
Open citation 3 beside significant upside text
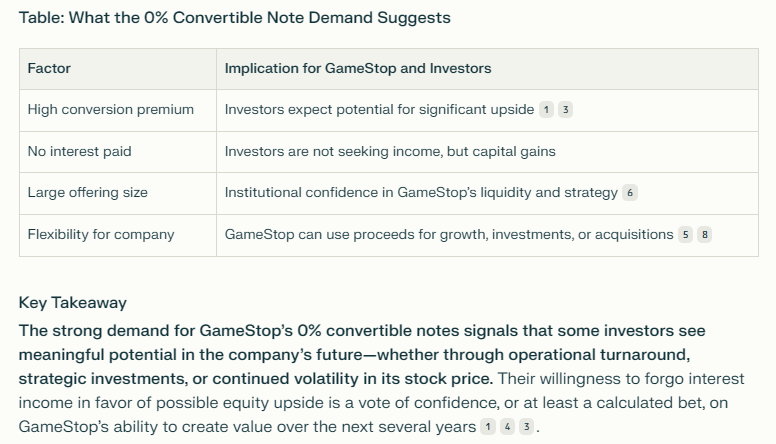click(x=566, y=110)
